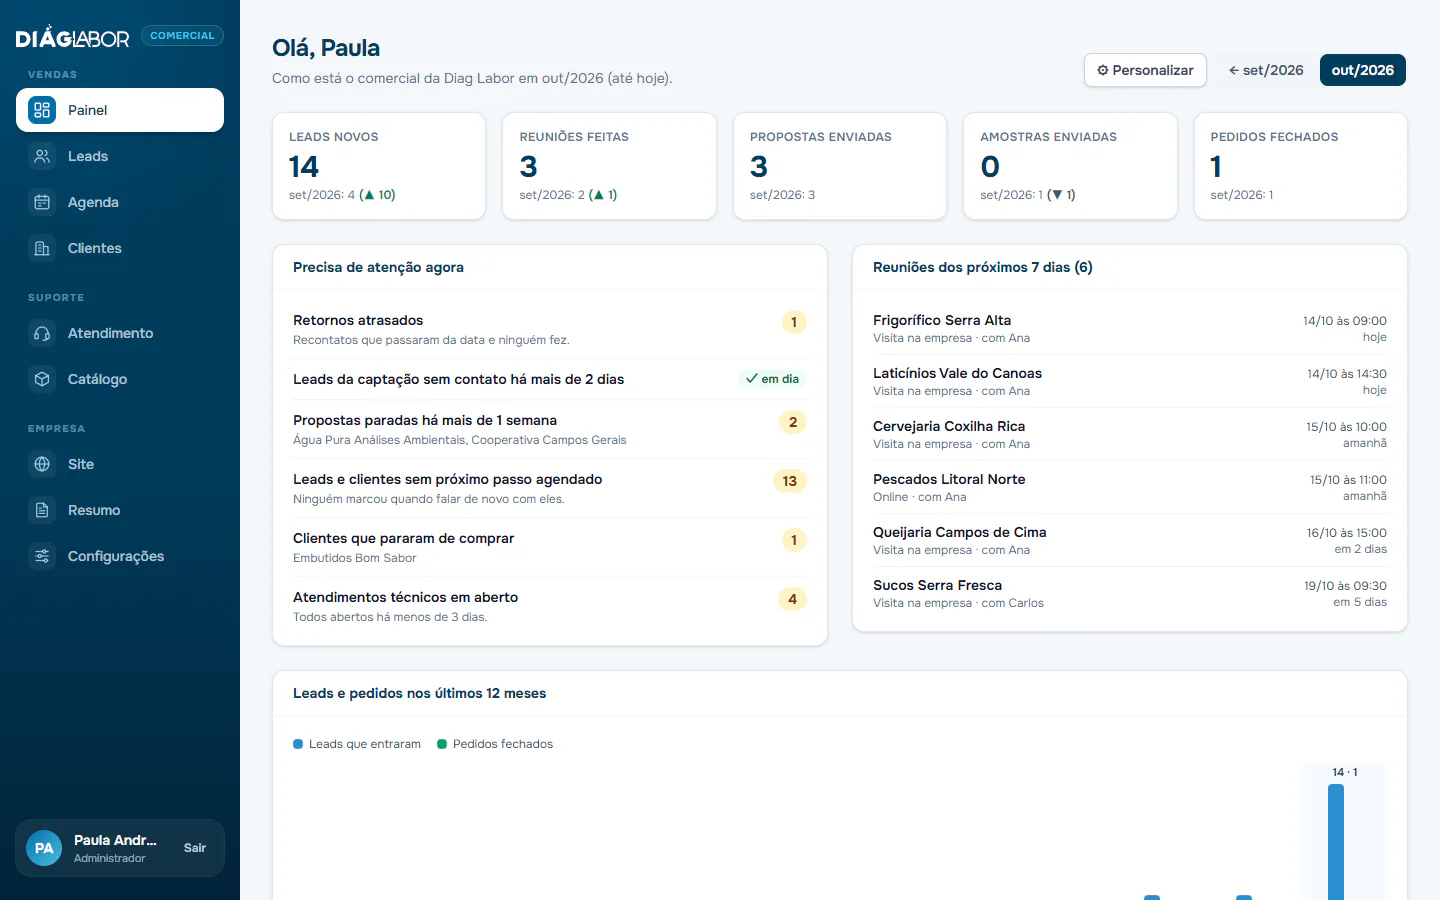This screenshot has height=900, width=1440.
Task: Click the Painel dashboard icon in sidebar
Action: coord(42,110)
